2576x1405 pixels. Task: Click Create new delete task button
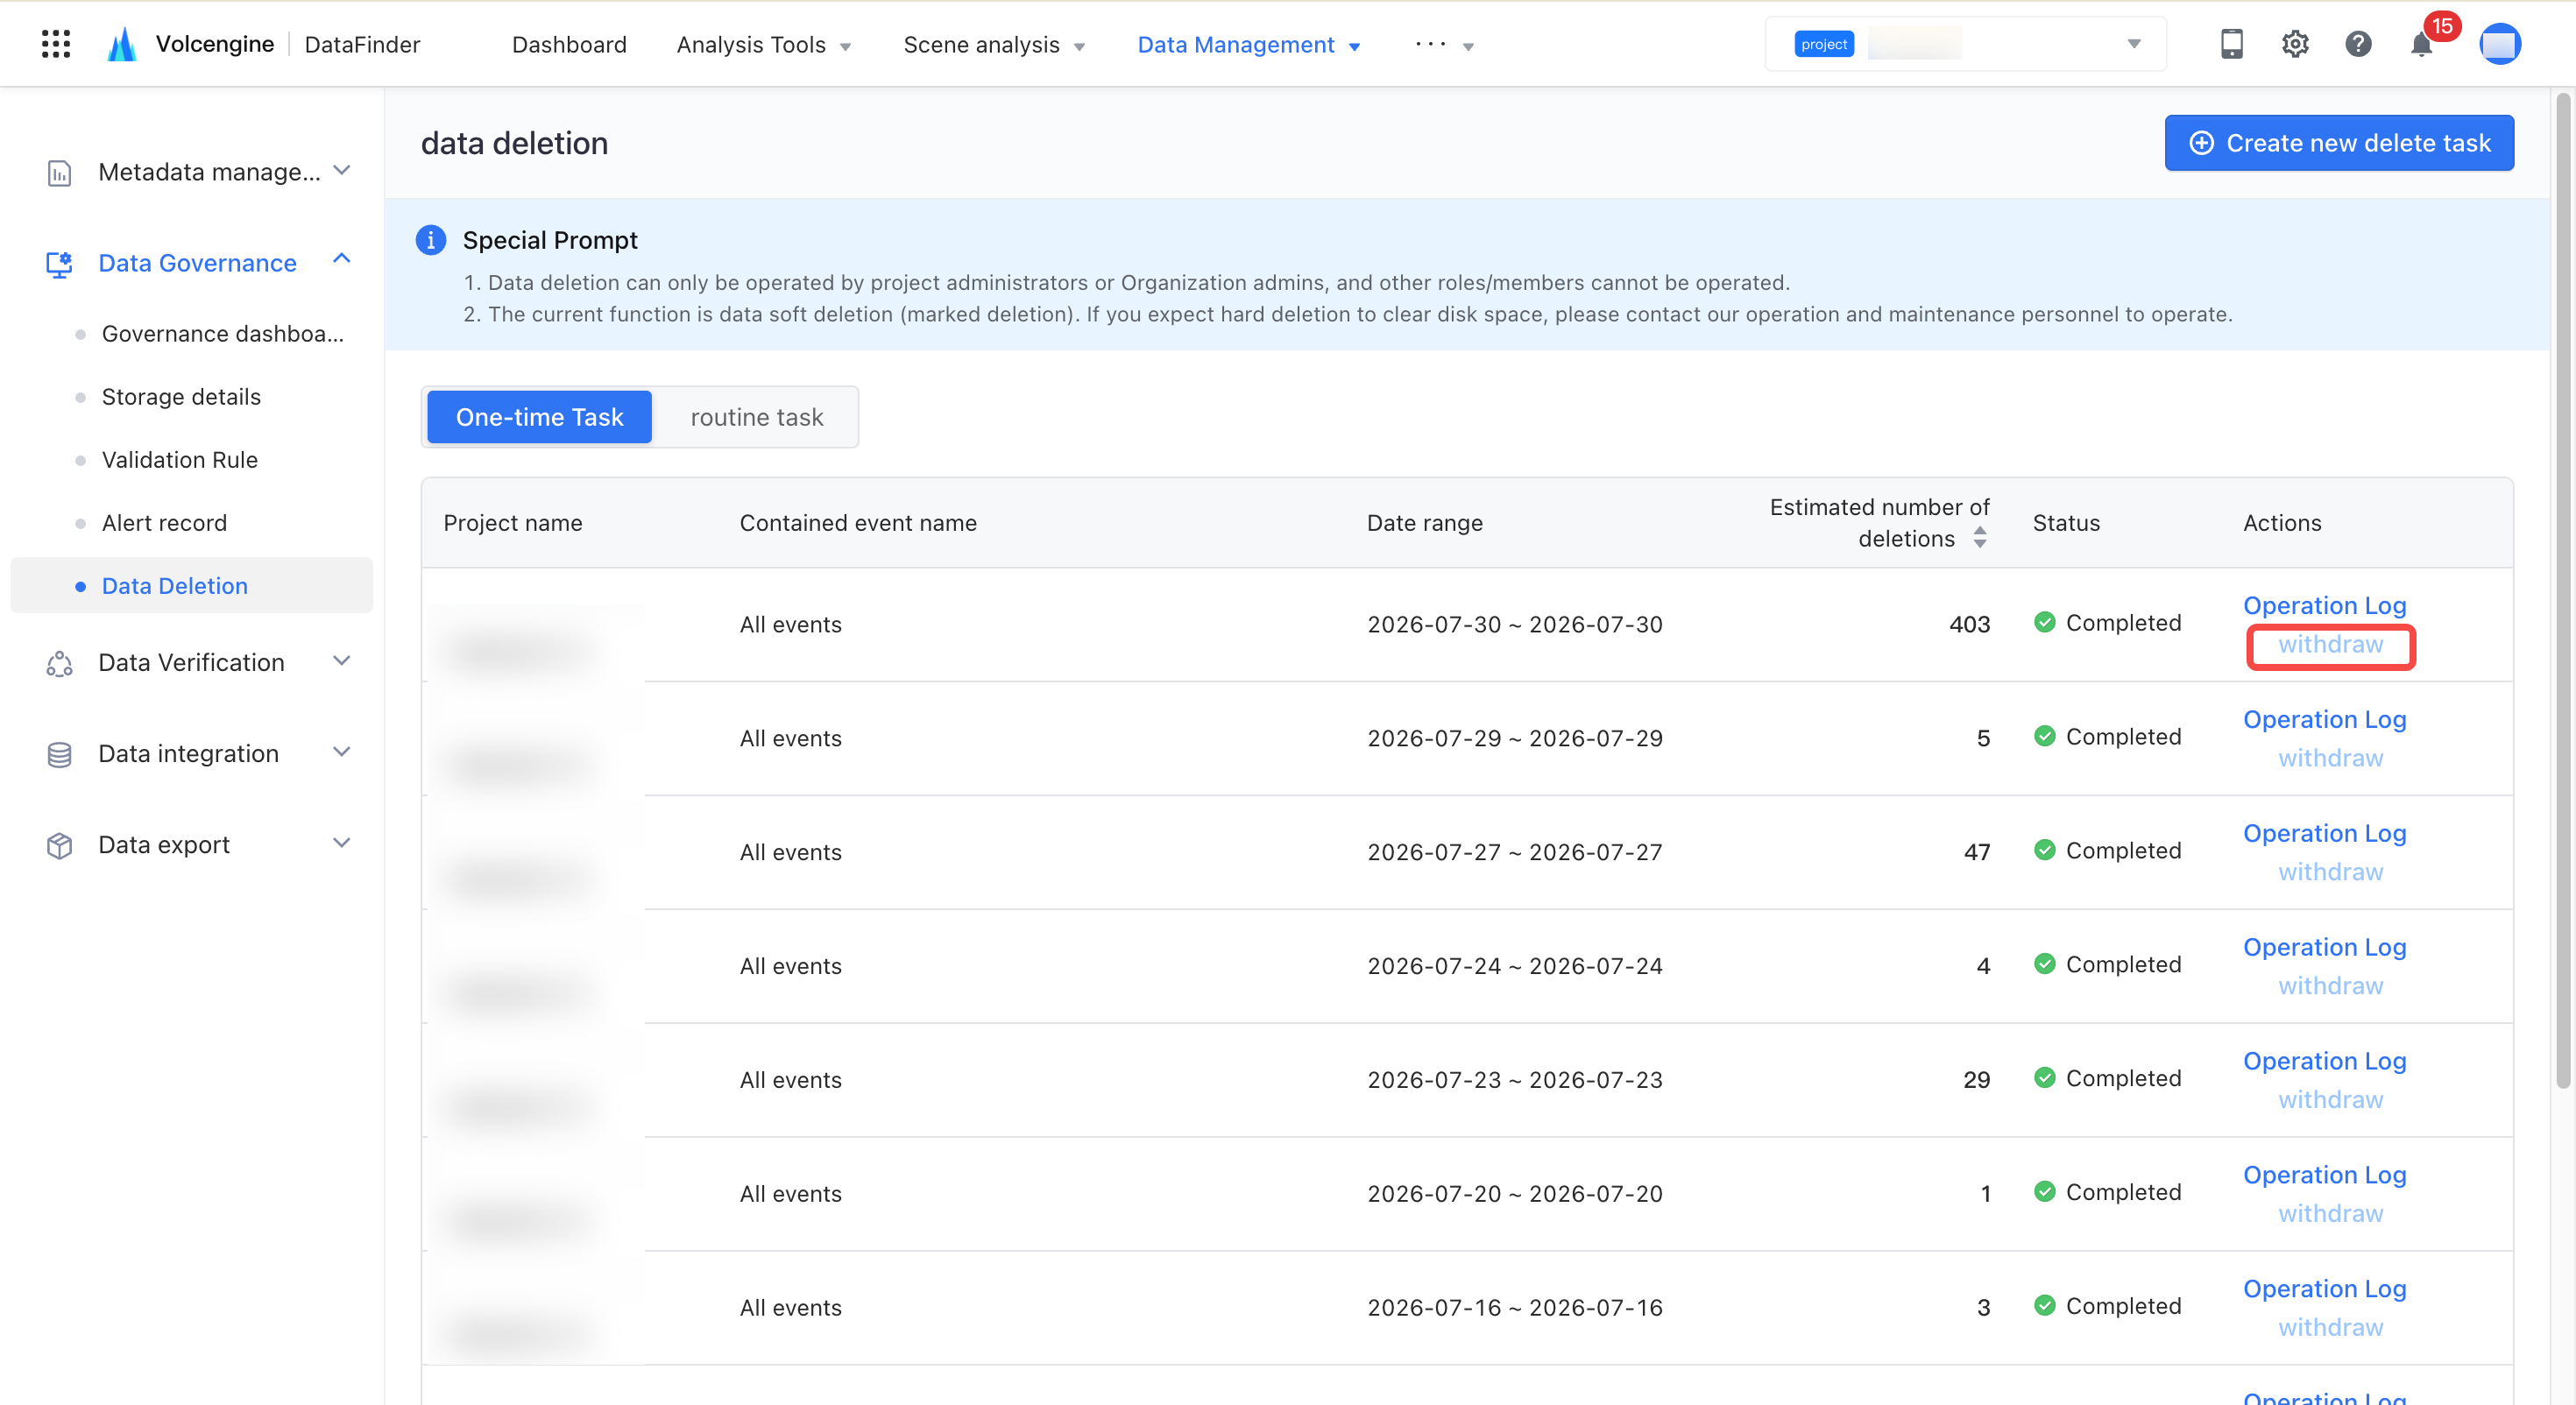[2339, 143]
